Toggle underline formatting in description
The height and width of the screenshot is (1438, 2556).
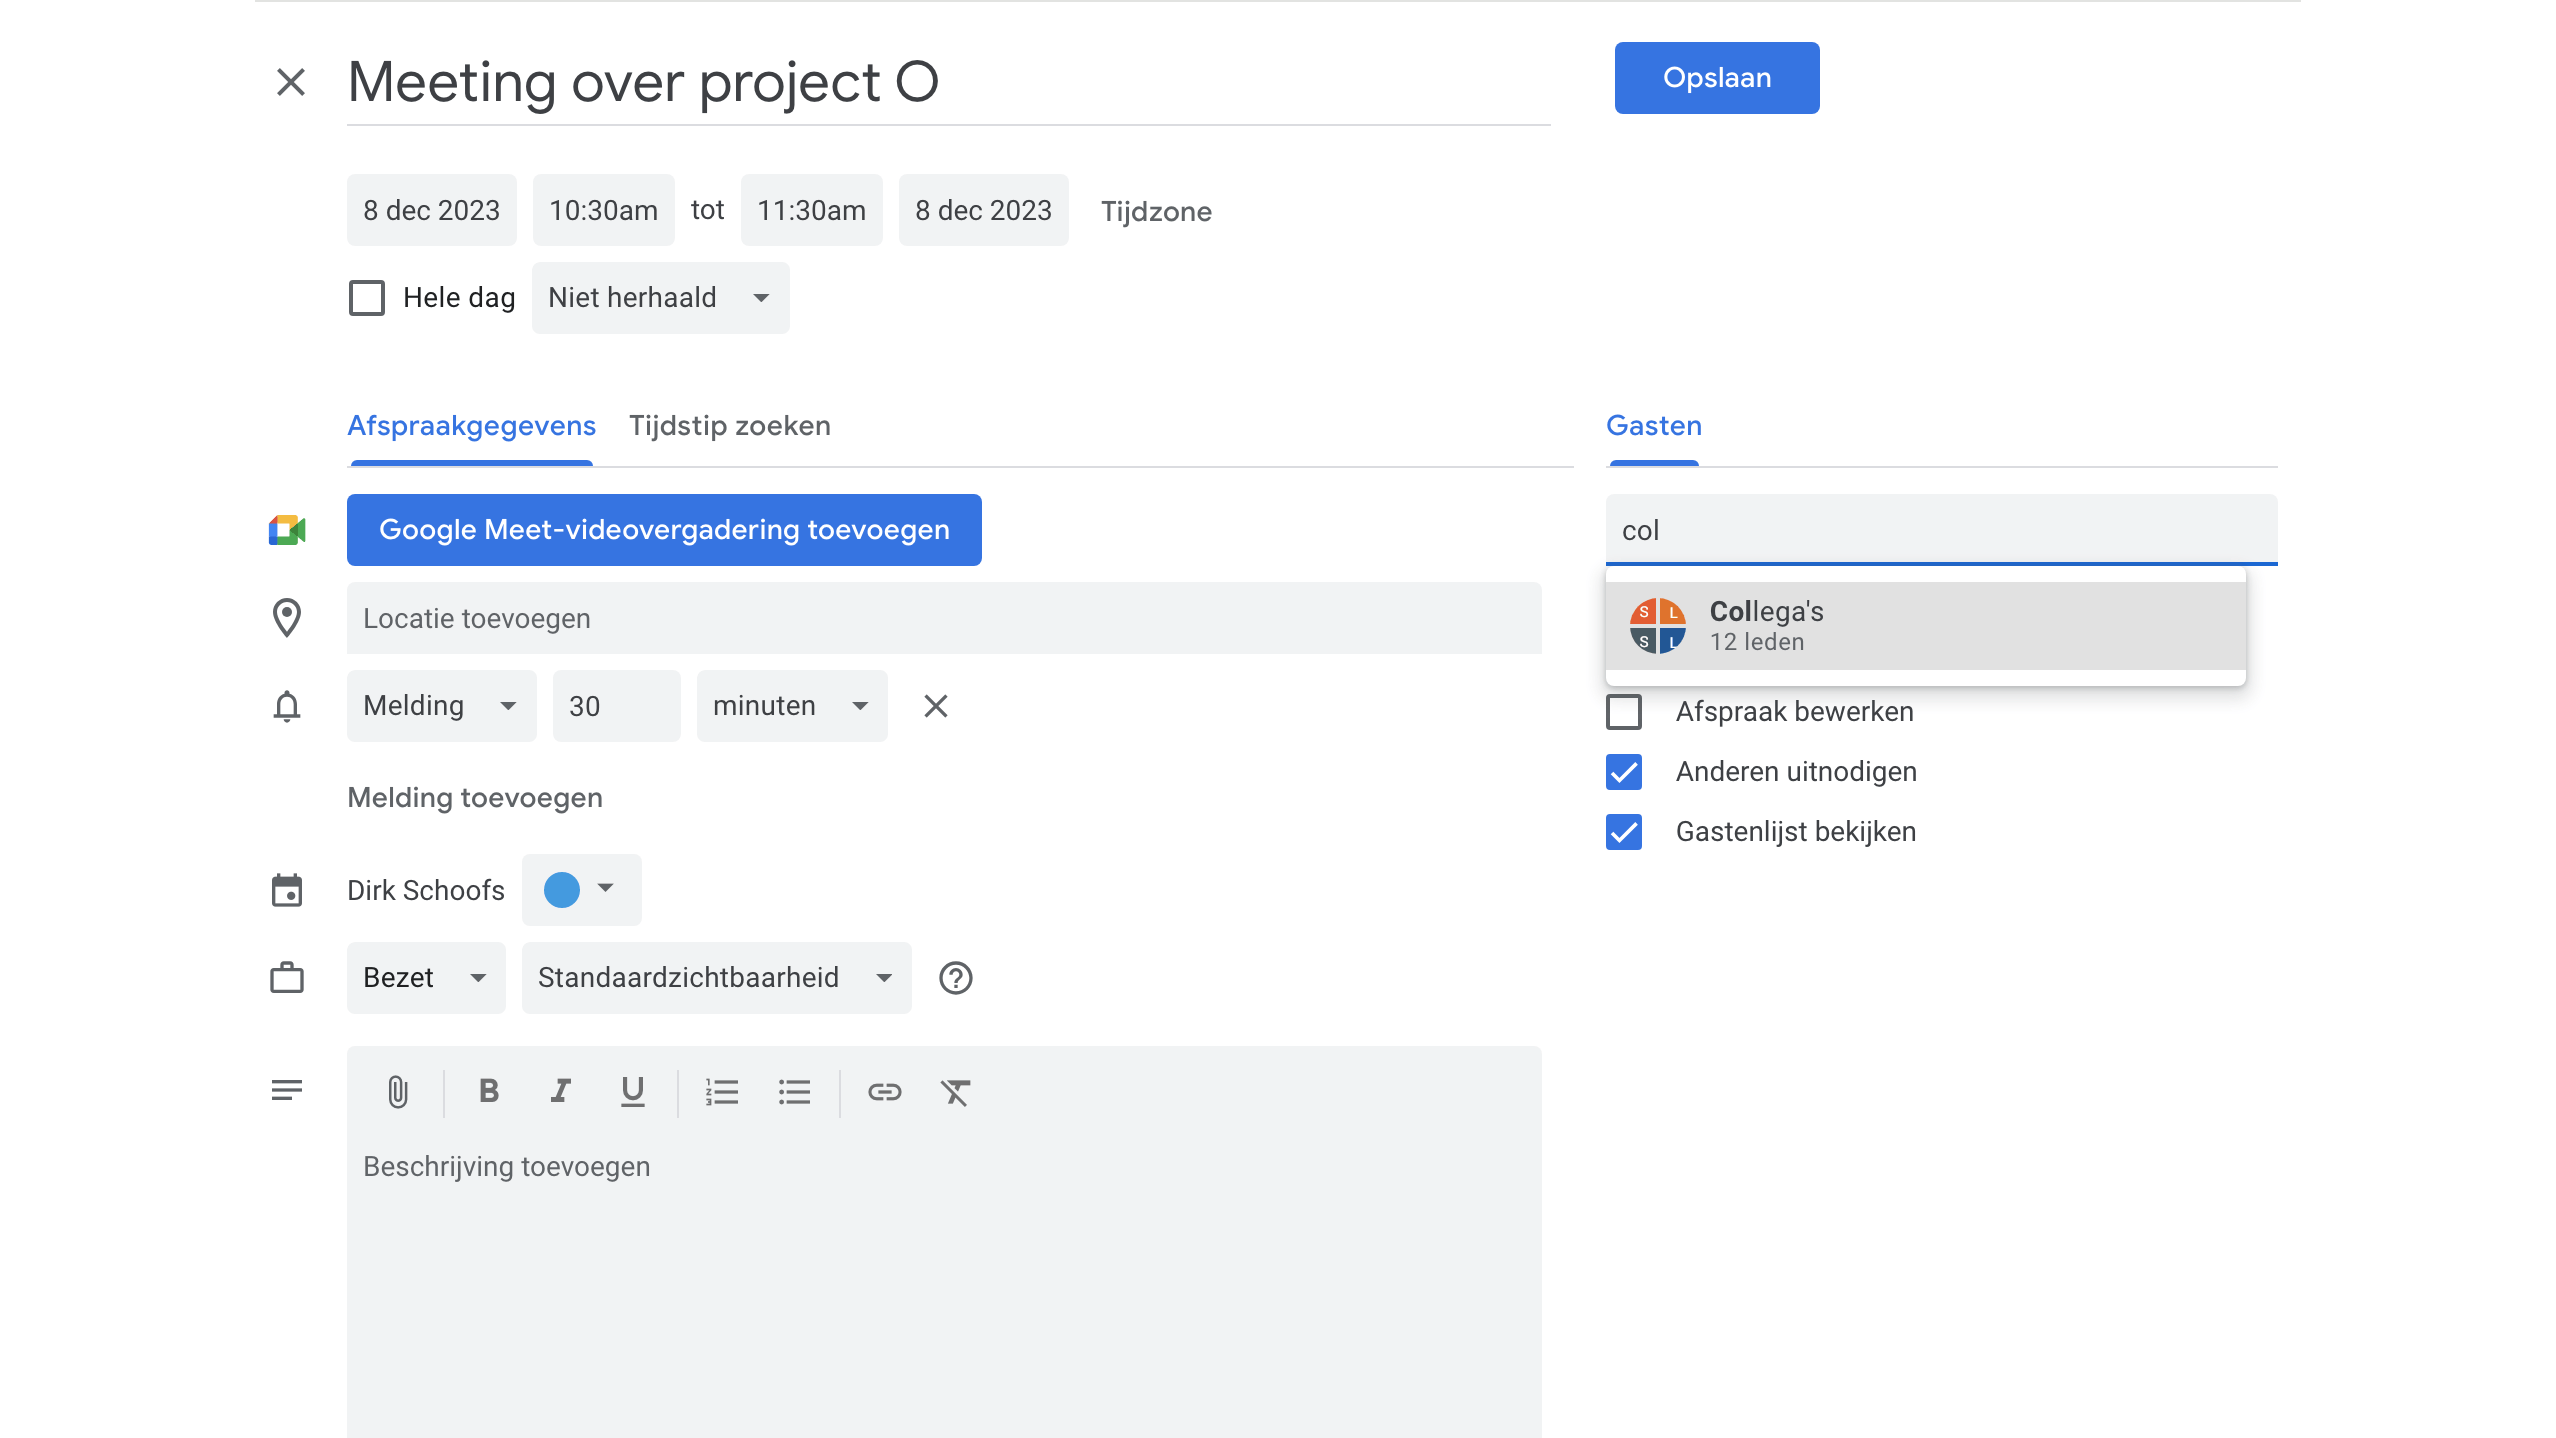tap(632, 1091)
